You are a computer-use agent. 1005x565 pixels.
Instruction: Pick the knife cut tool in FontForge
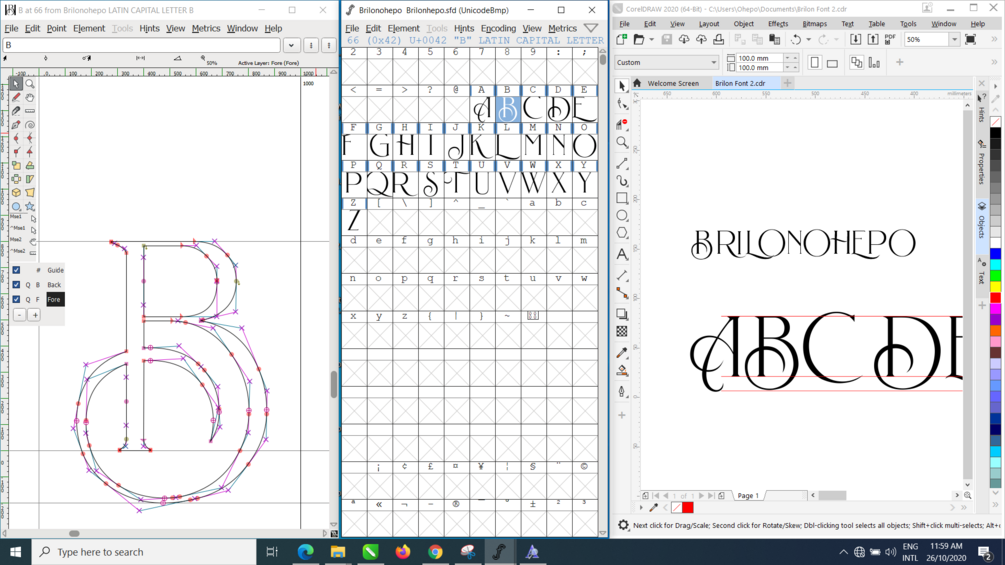click(x=16, y=111)
